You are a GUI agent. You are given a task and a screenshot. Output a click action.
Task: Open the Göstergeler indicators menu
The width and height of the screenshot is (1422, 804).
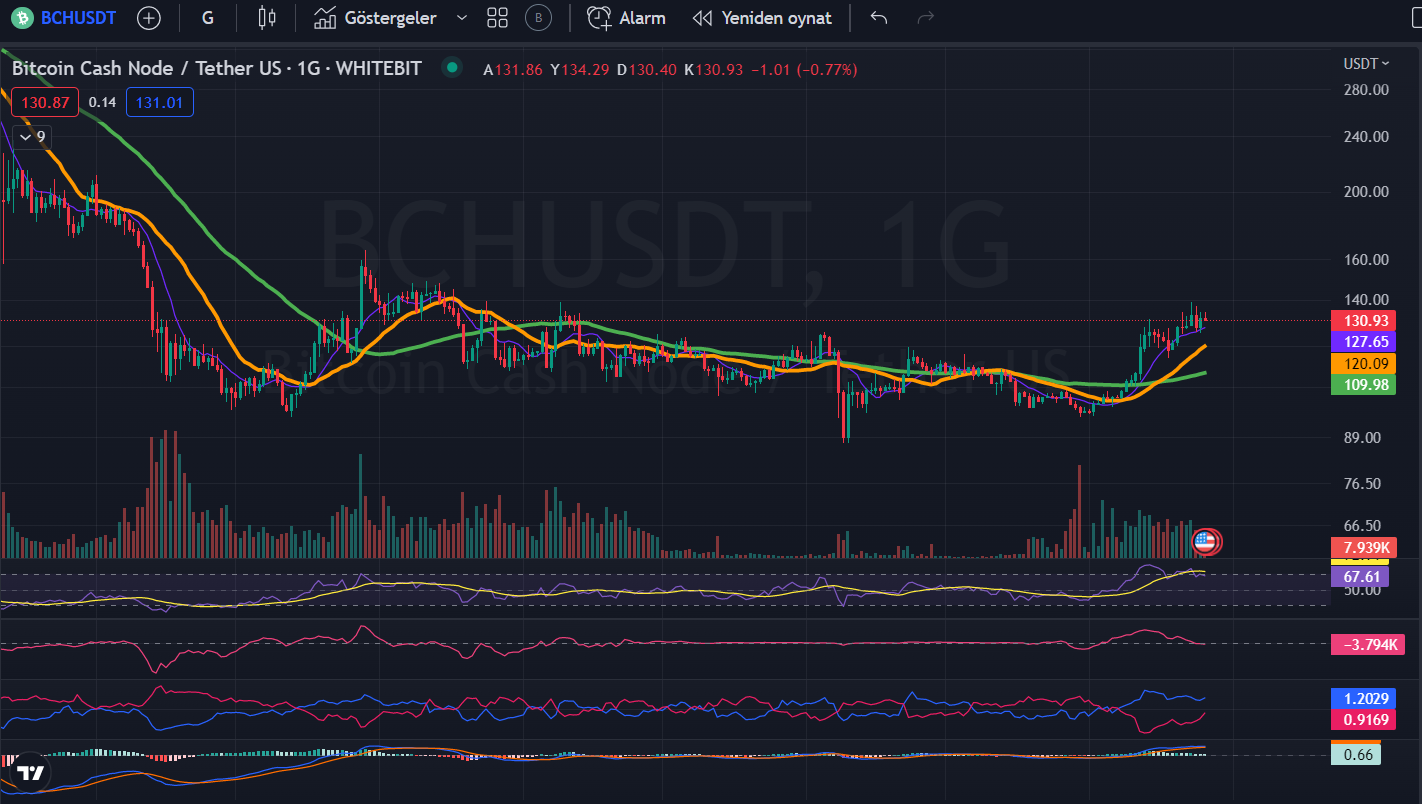click(x=376, y=18)
